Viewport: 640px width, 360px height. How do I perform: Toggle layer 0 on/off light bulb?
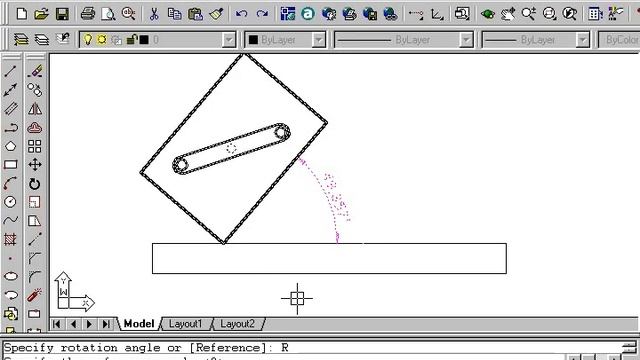click(87, 40)
